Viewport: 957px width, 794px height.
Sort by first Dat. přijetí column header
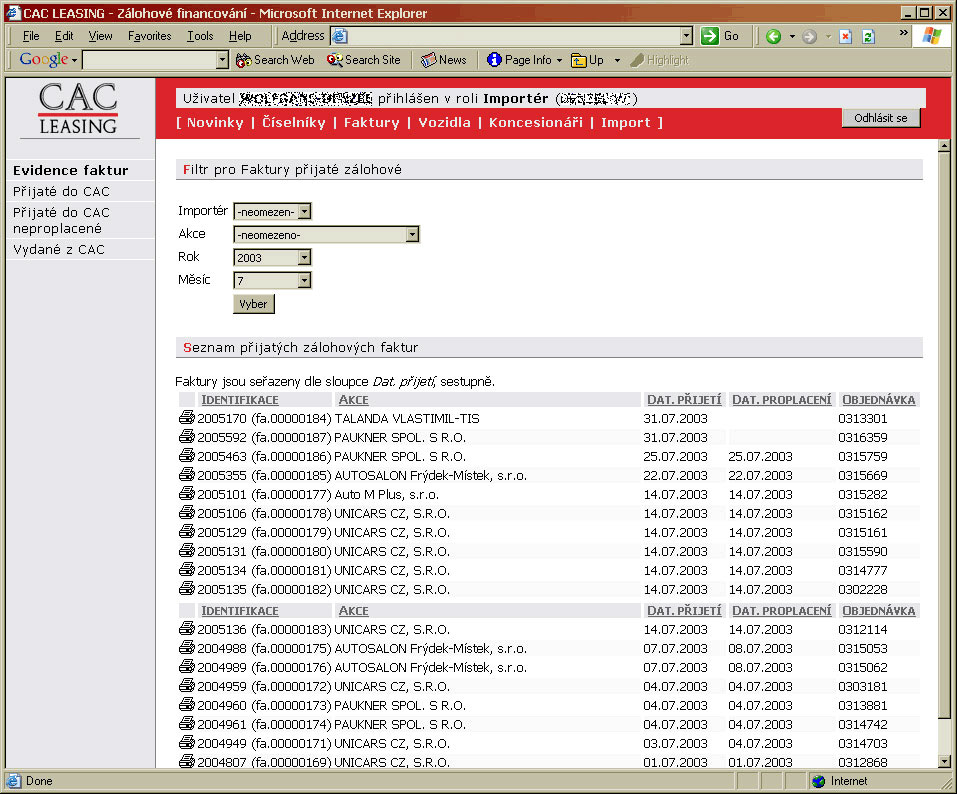[684, 400]
